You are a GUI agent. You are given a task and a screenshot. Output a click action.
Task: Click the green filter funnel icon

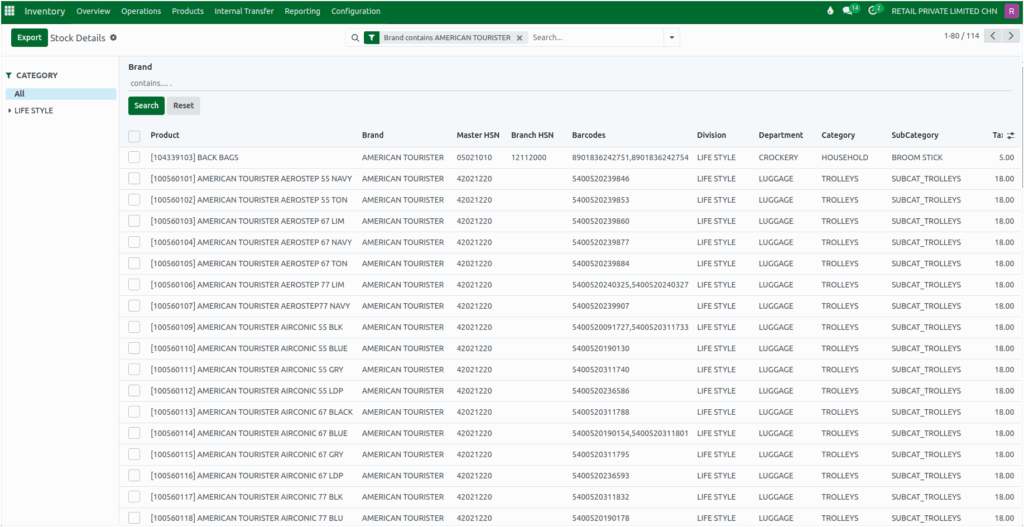click(x=372, y=38)
